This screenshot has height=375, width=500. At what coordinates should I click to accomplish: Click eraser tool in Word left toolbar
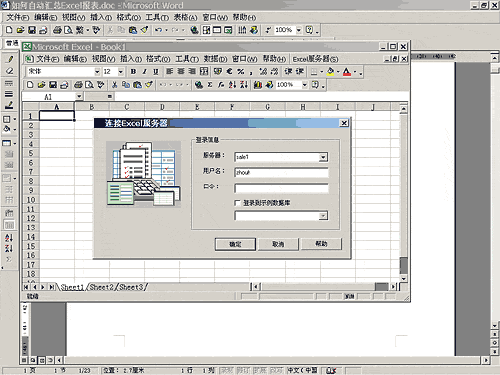[9, 71]
